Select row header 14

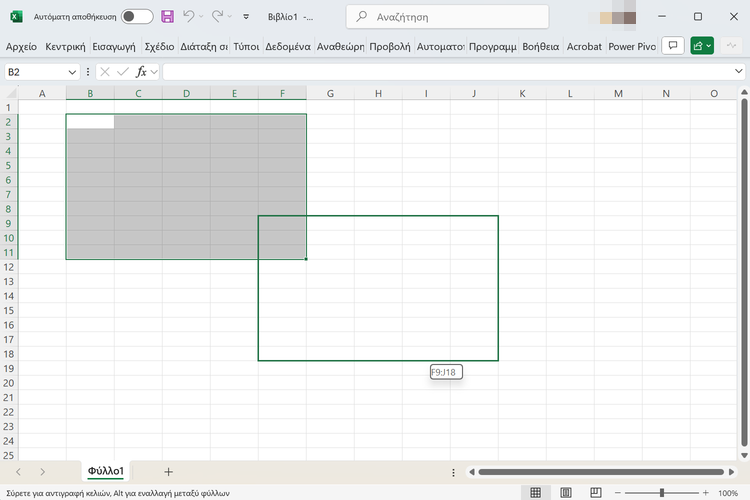tap(9, 296)
